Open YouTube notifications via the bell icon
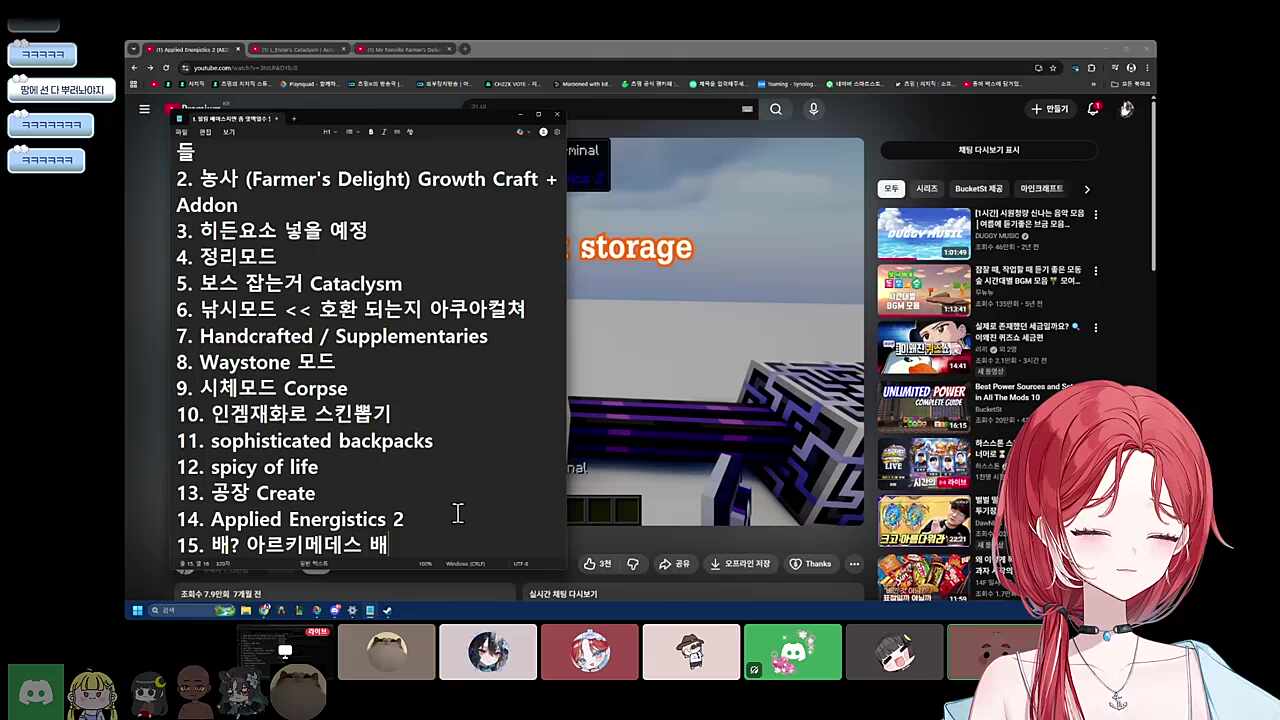 pyautogui.click(x=1092, y=109)
